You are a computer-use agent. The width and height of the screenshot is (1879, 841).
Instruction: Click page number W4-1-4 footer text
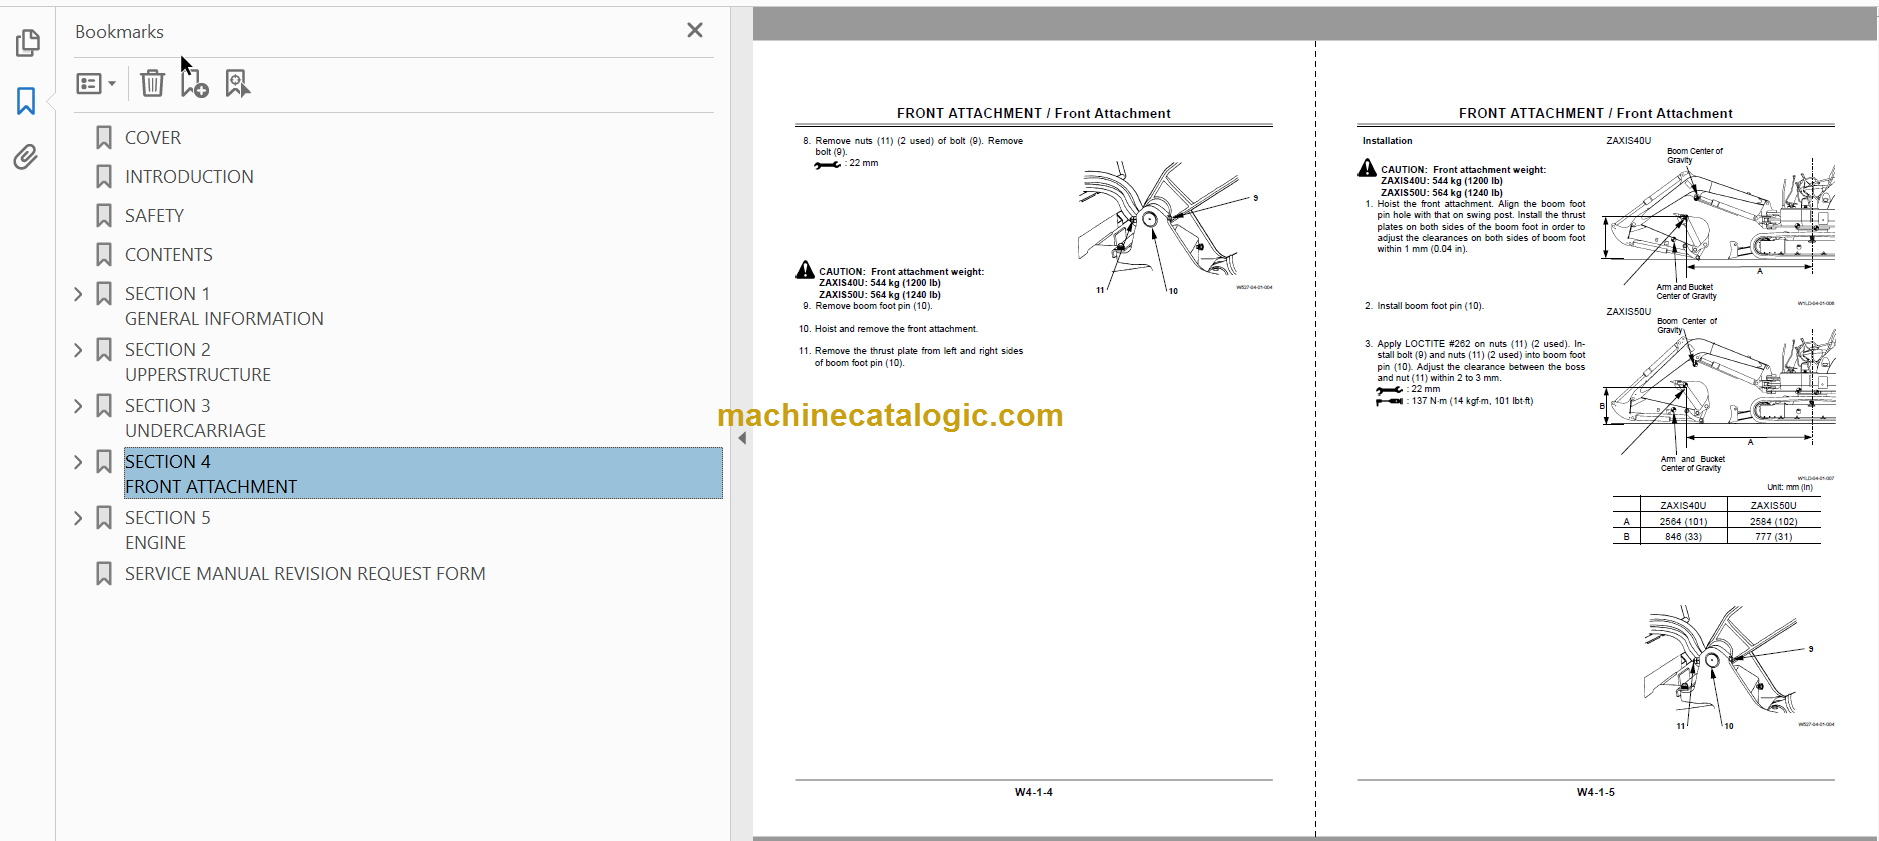tap(1033, 792)
